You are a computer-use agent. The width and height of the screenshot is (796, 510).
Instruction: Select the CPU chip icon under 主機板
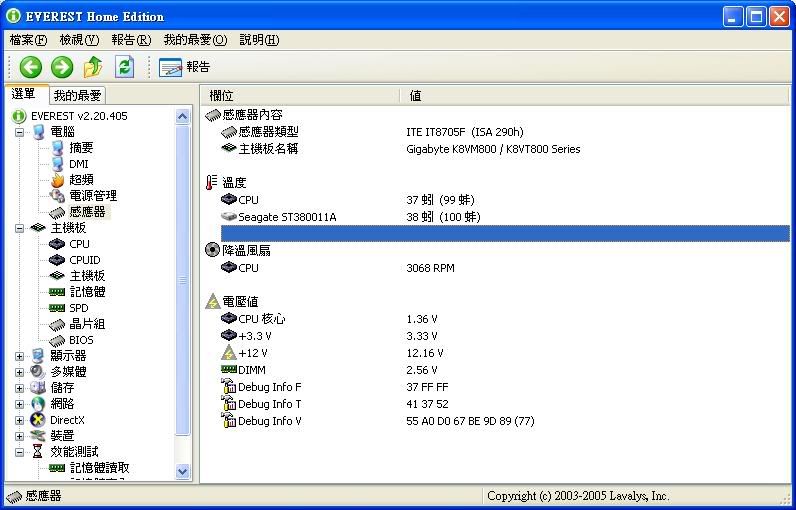click(x=57, y=244)
